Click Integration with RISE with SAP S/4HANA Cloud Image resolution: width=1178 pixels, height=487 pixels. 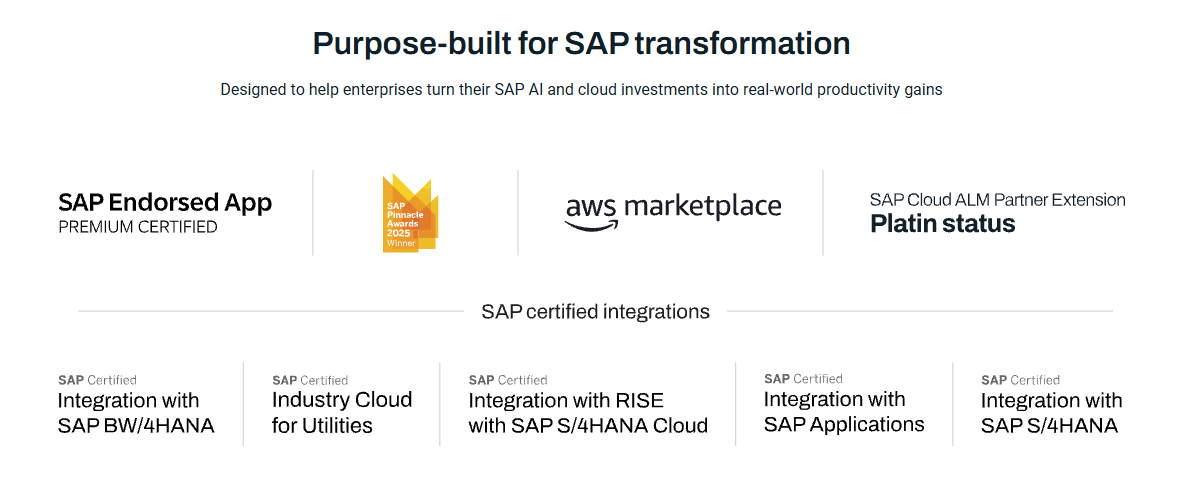tap(588, 413)
